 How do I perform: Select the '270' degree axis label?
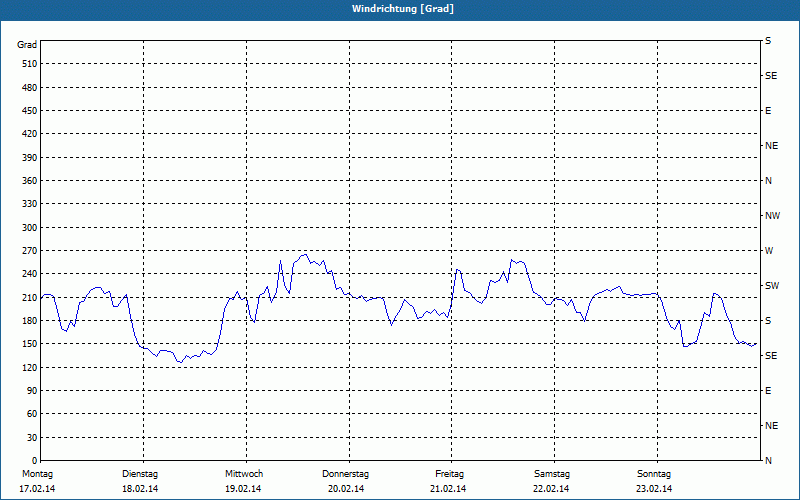(30, 251)
